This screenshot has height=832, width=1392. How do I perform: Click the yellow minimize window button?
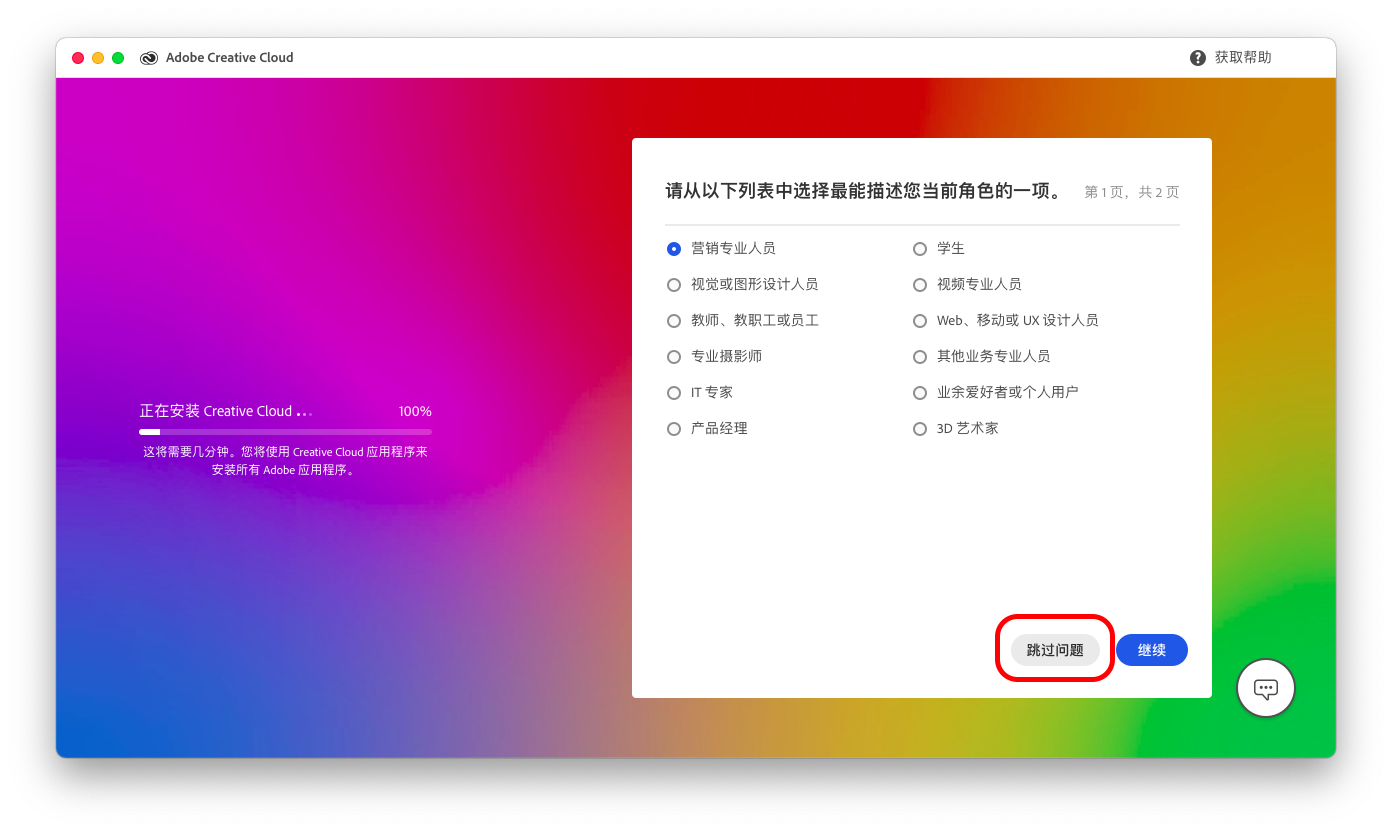(98, 58)
